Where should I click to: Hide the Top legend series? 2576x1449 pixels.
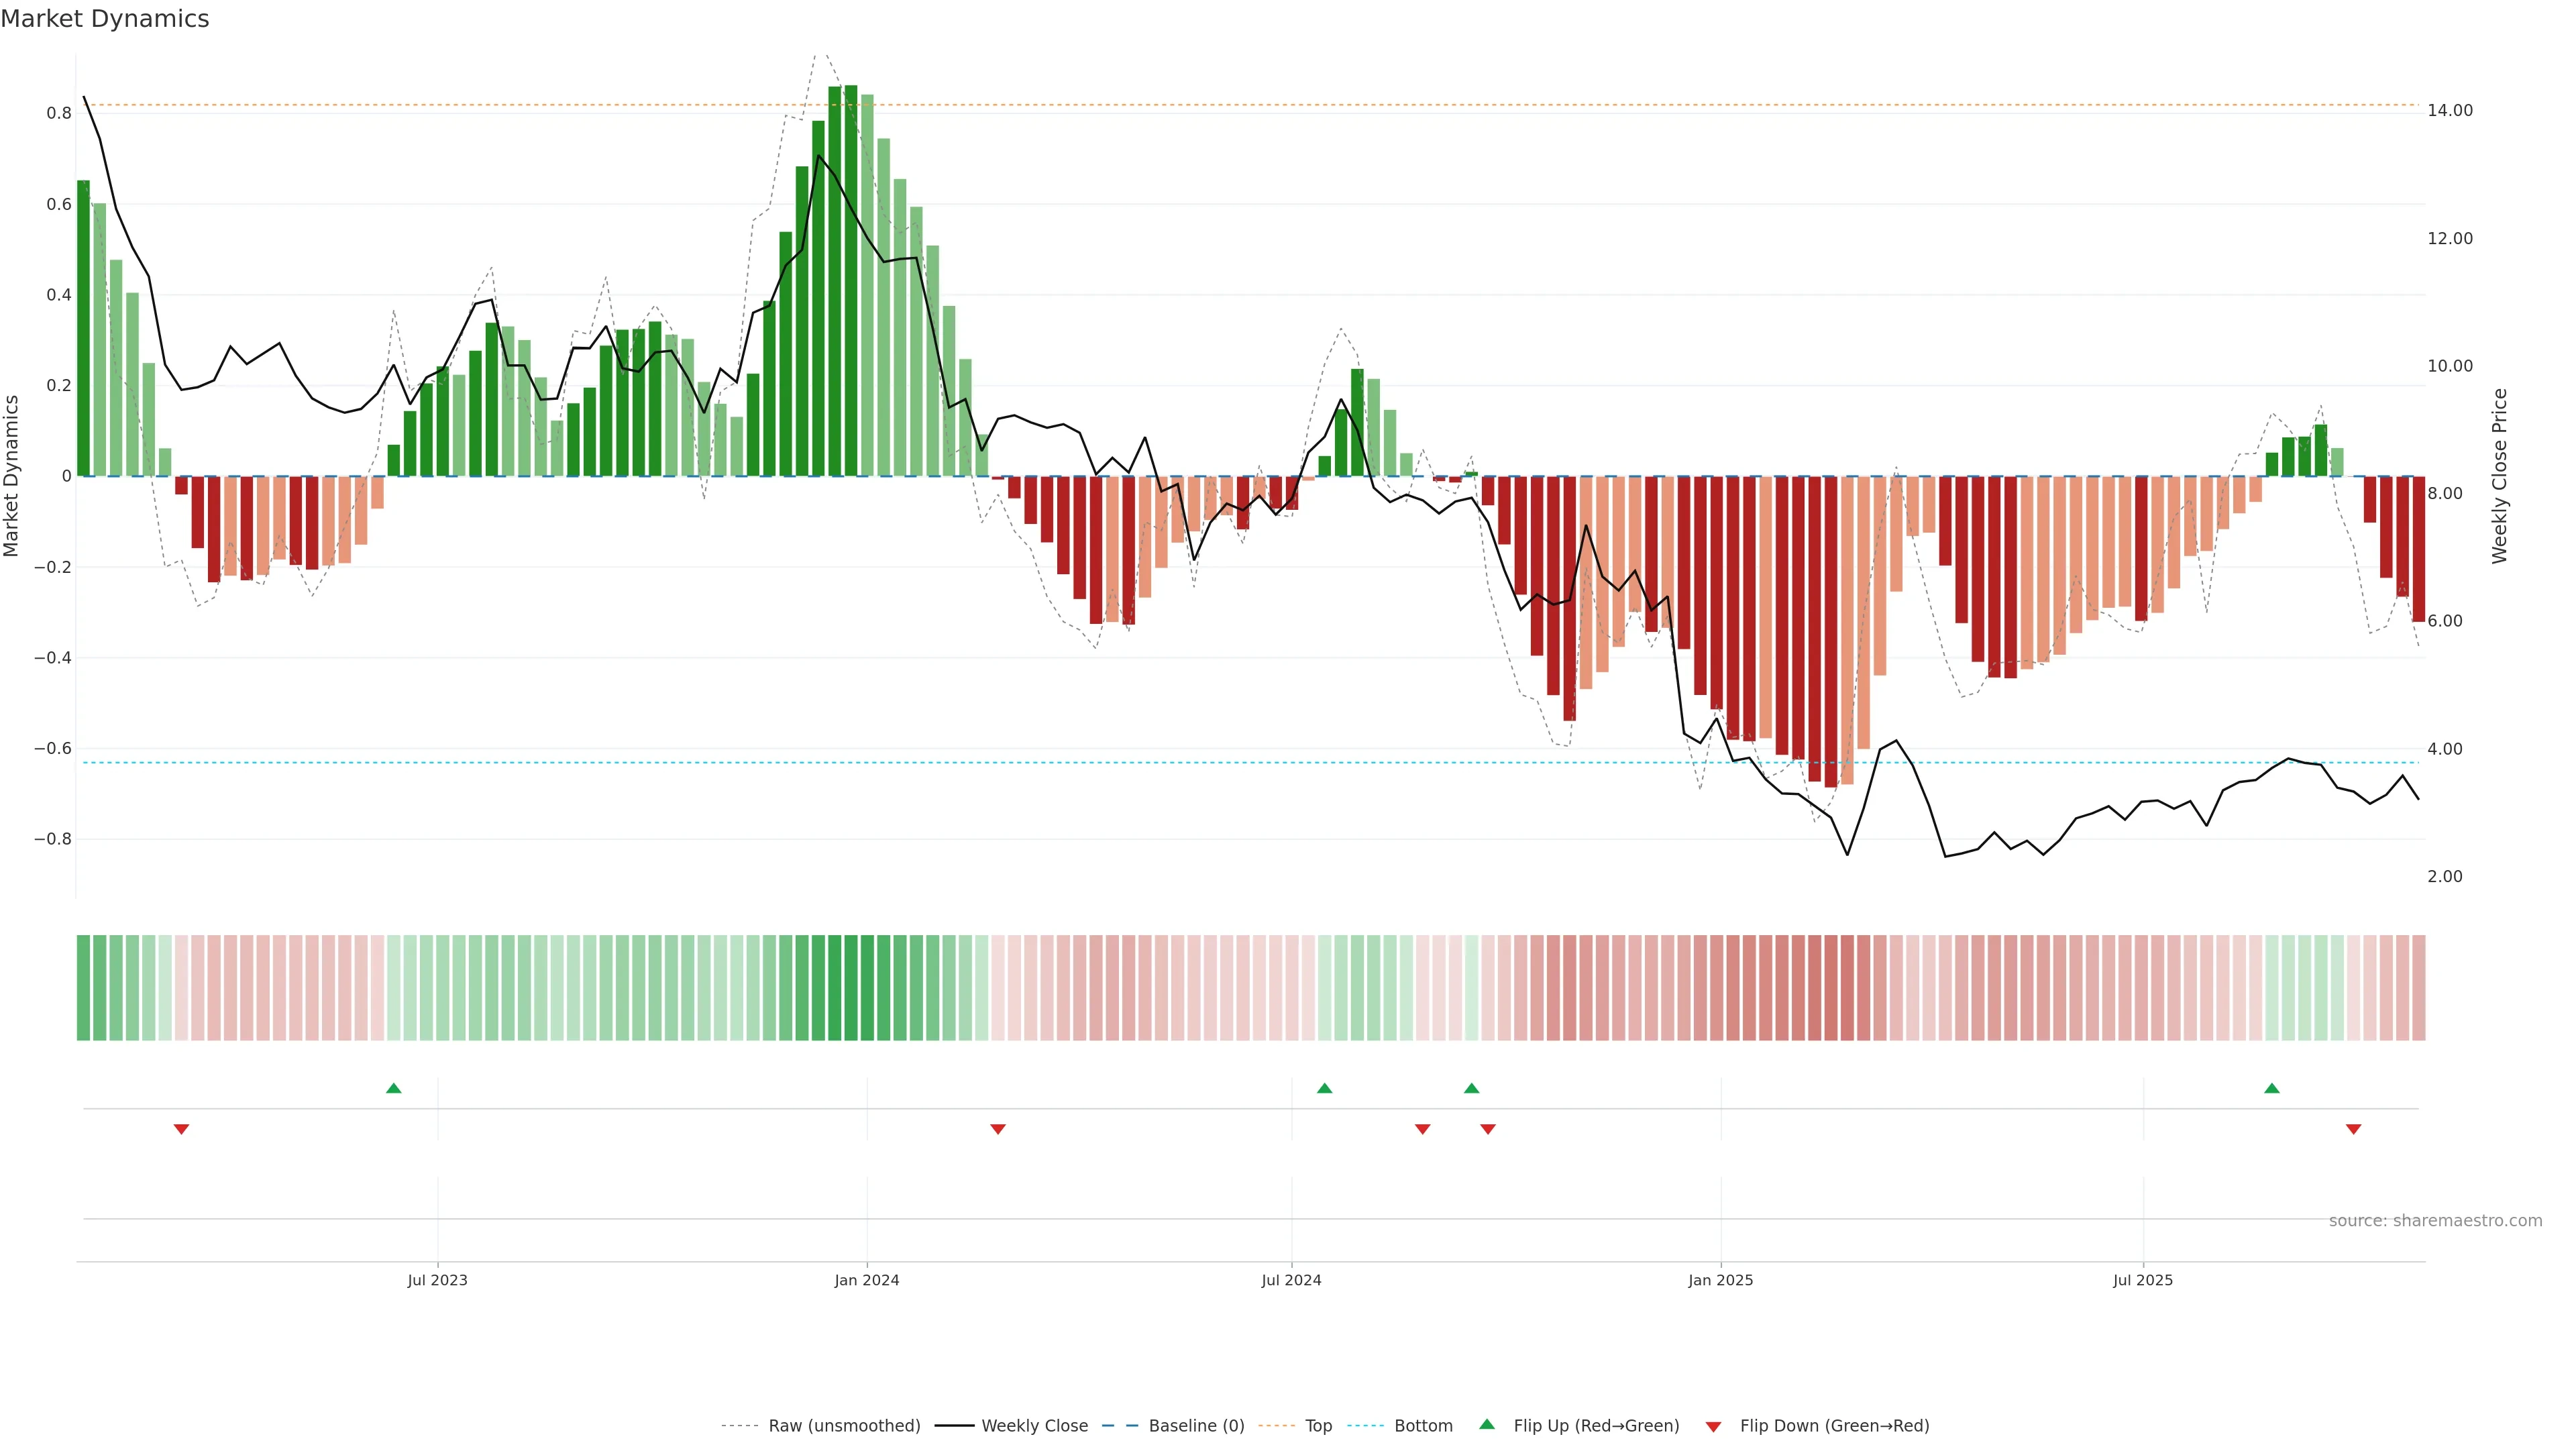point(1318,1426)
